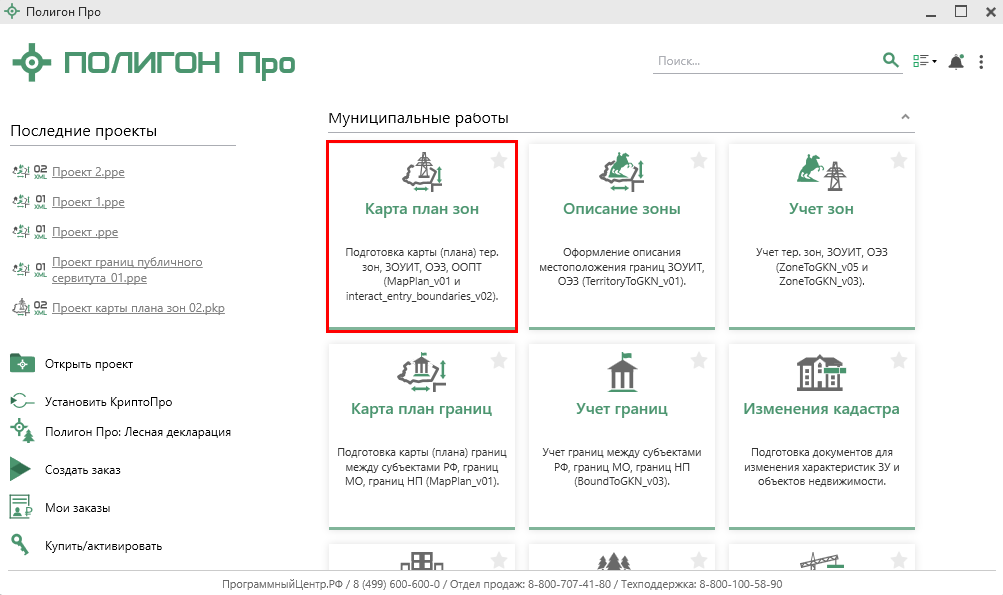Toggle favorite star on Учет границ
The image size is (1003, 595).
coord(698,360)
